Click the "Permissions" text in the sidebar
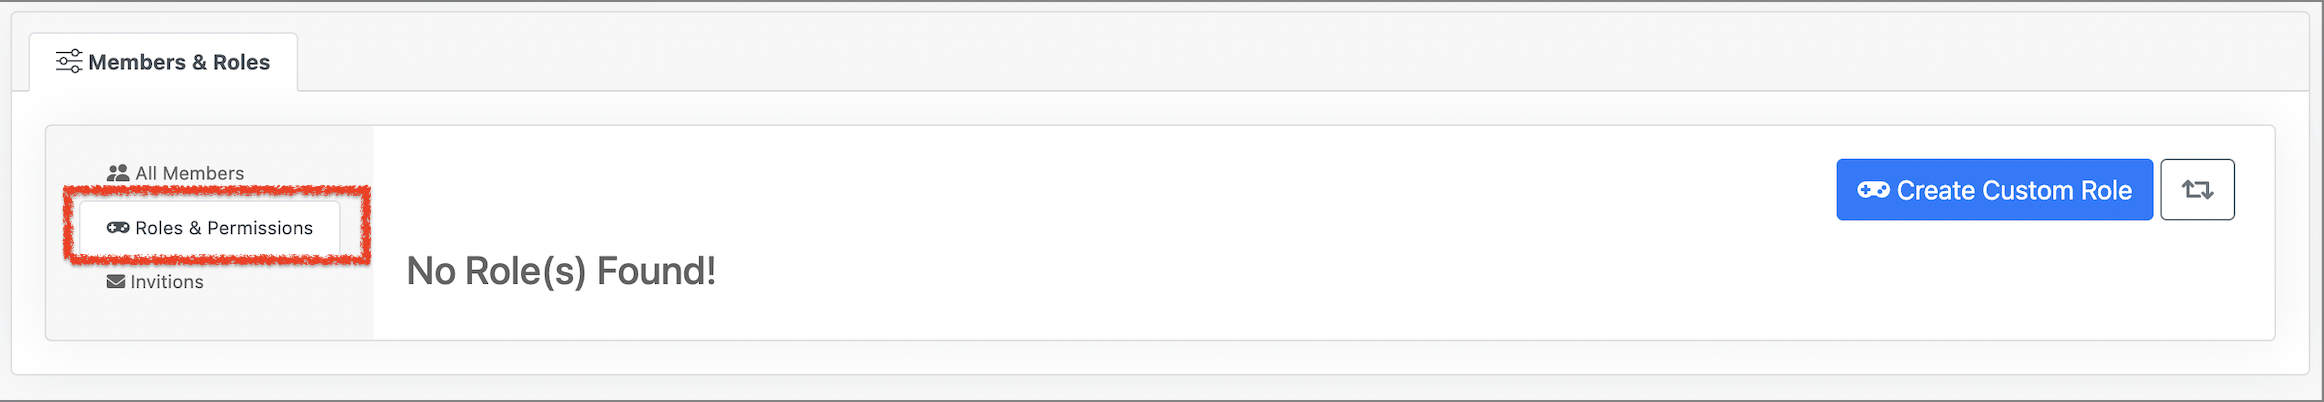The image size is (2324, 402). [260, 228]
